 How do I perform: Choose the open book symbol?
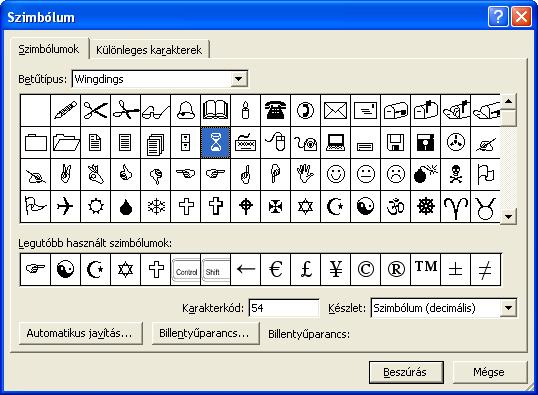pyautogui.click(x=215, y=111)
